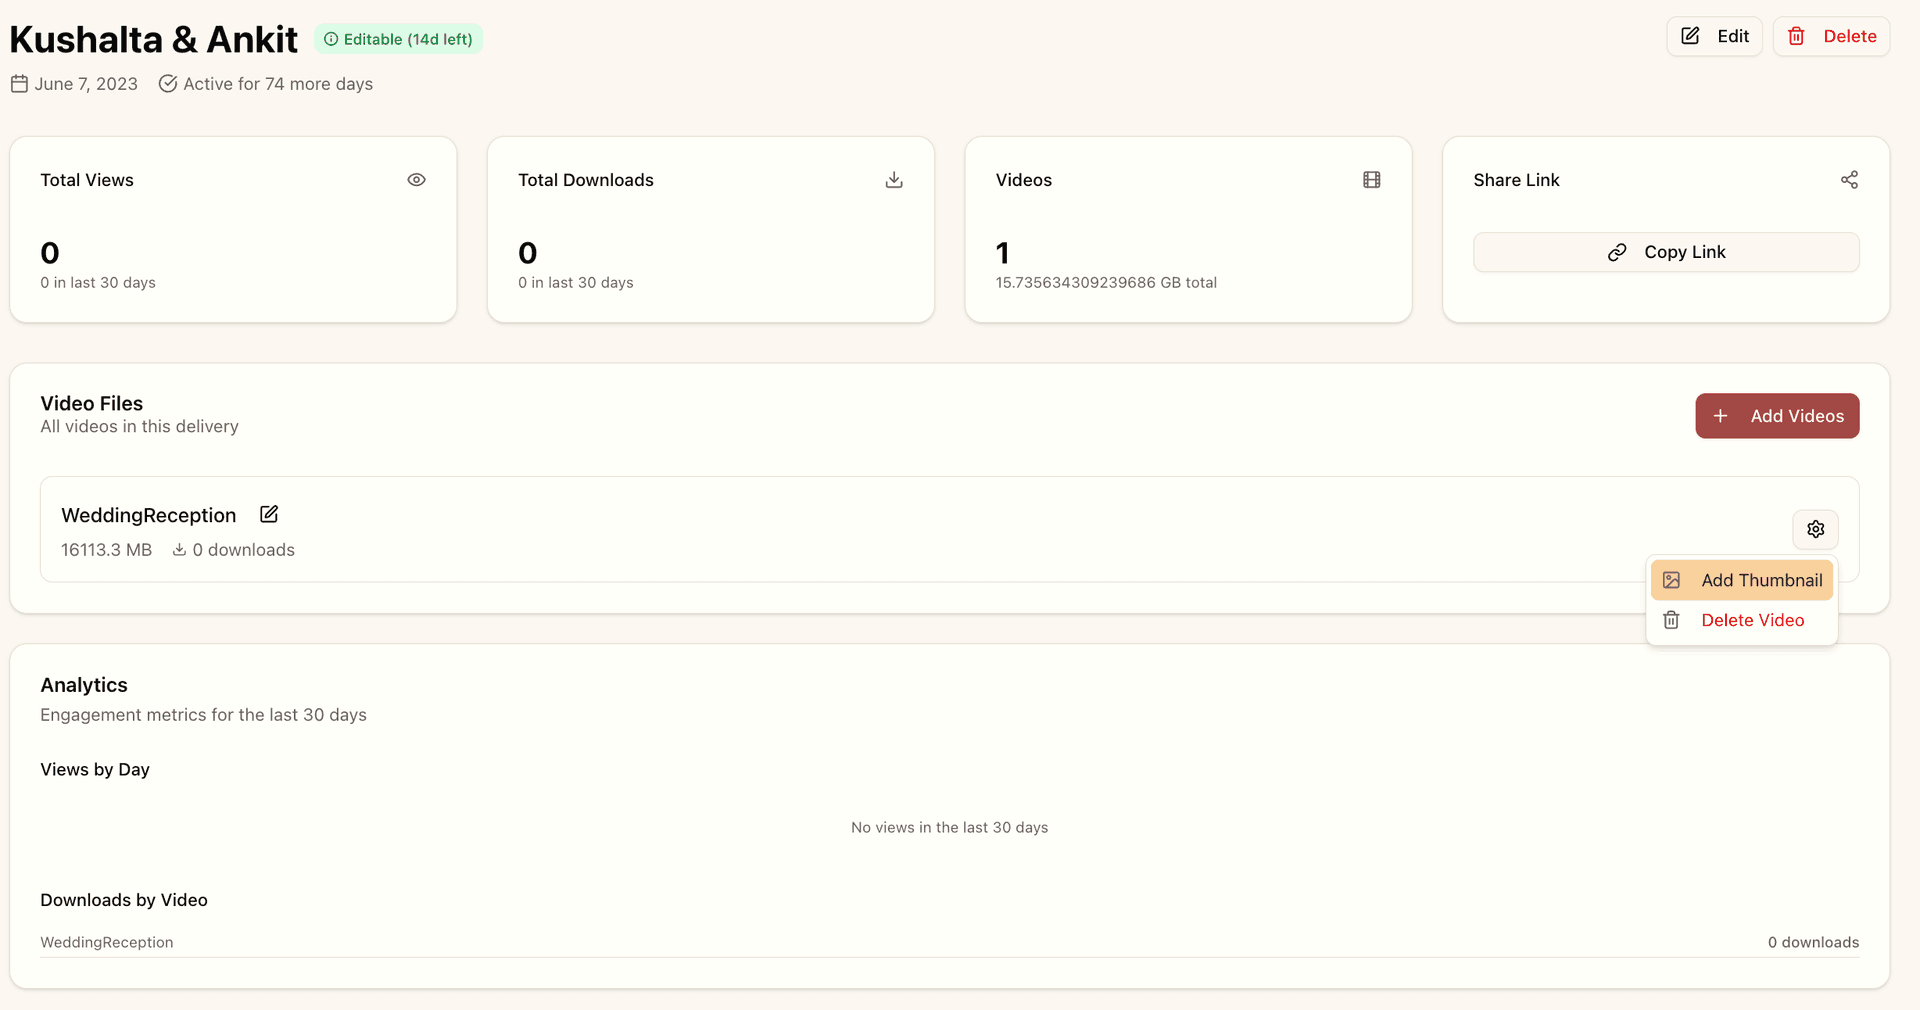This screenshot has width=1920, height=1010.
Task: Click the Add Videos button
Action: [1777, 416]
